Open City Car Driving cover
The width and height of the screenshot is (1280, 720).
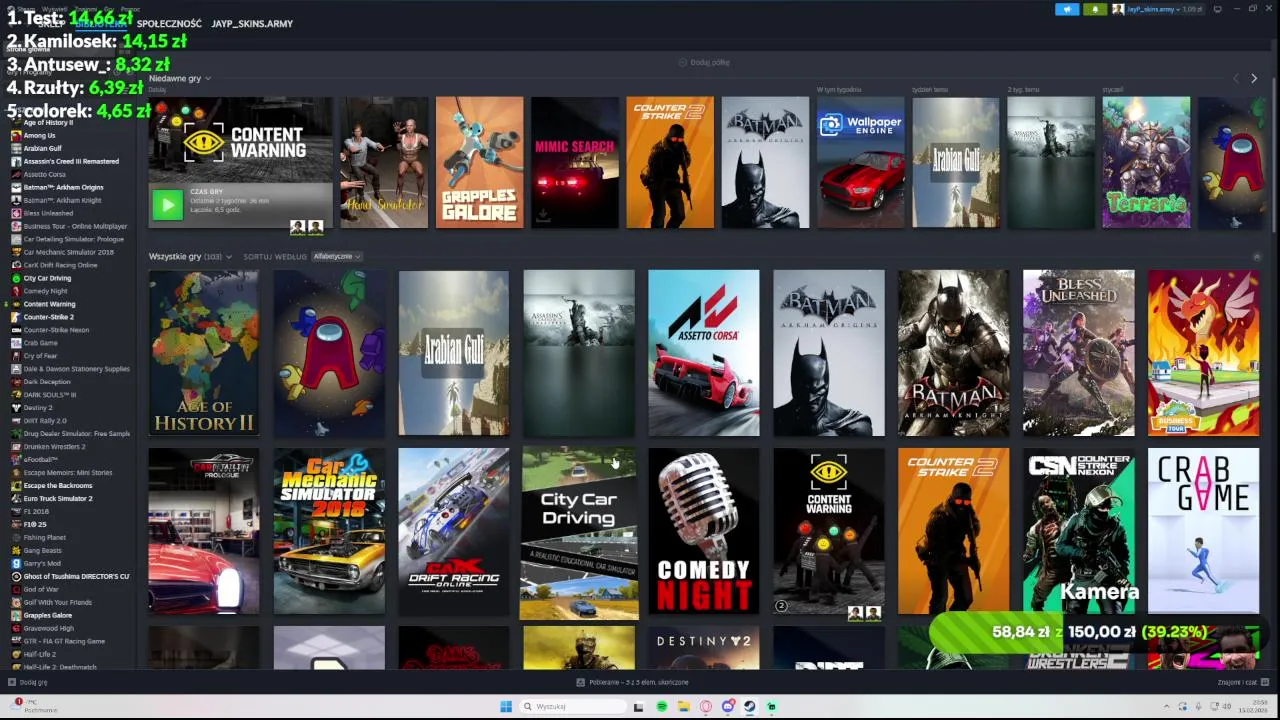(x=579, y=533)
